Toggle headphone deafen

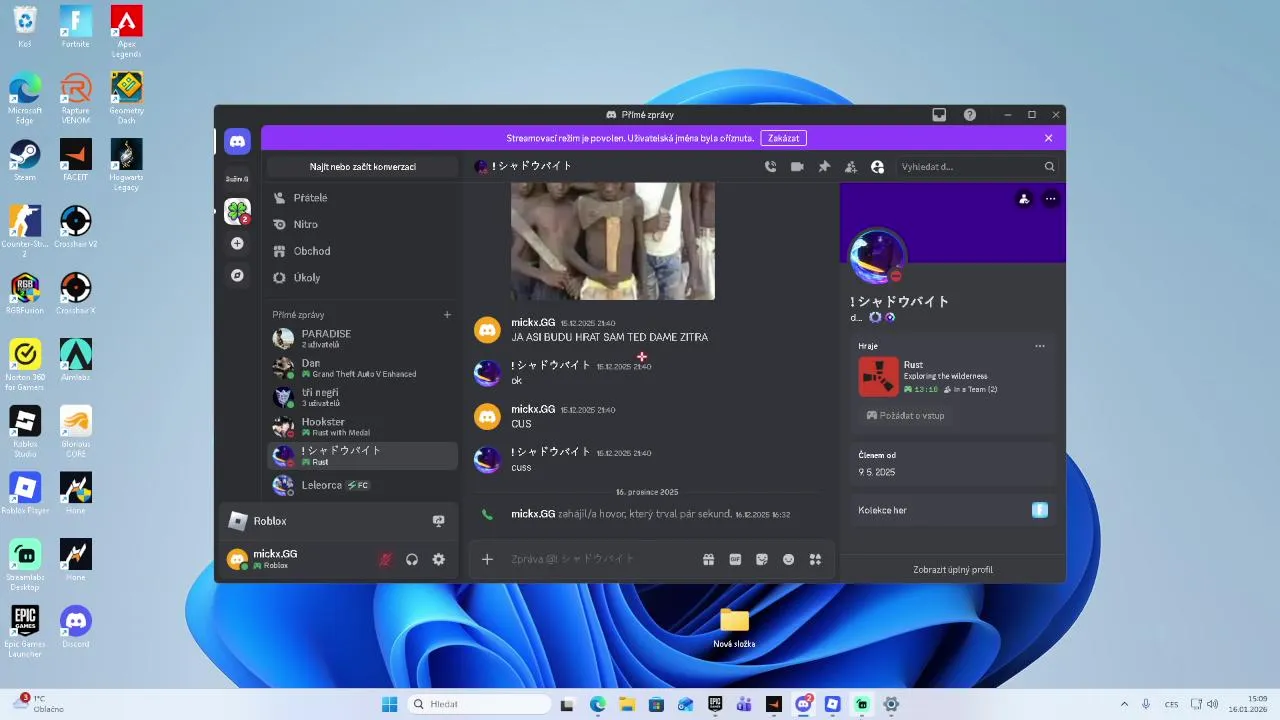point(411,560)
